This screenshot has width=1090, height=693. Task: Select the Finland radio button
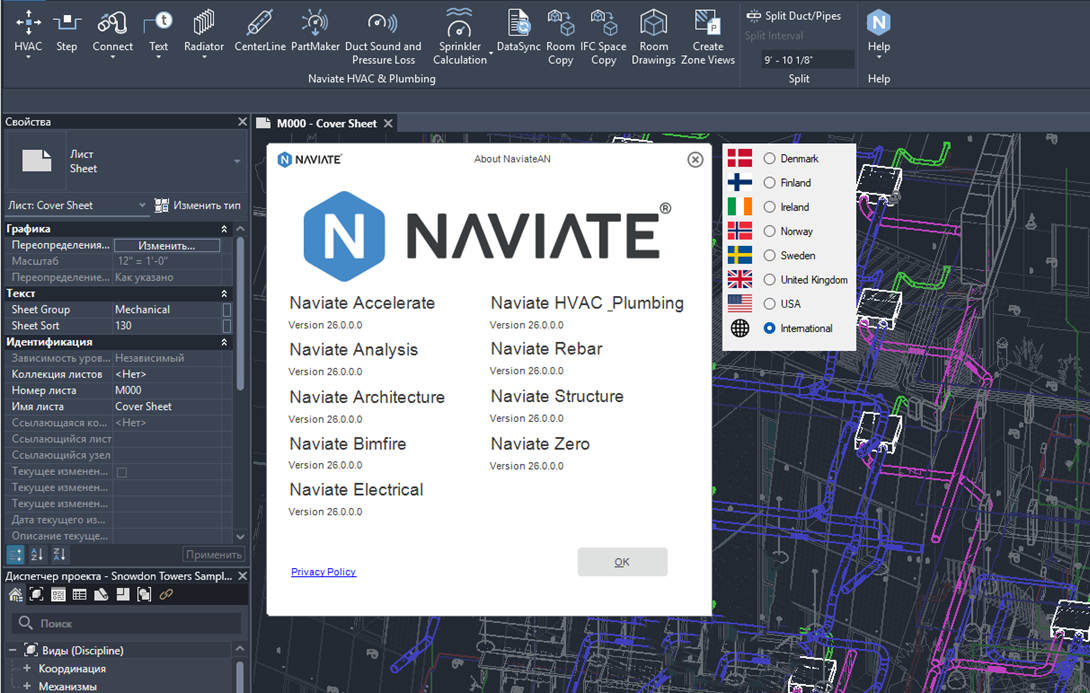coord(770,183)
